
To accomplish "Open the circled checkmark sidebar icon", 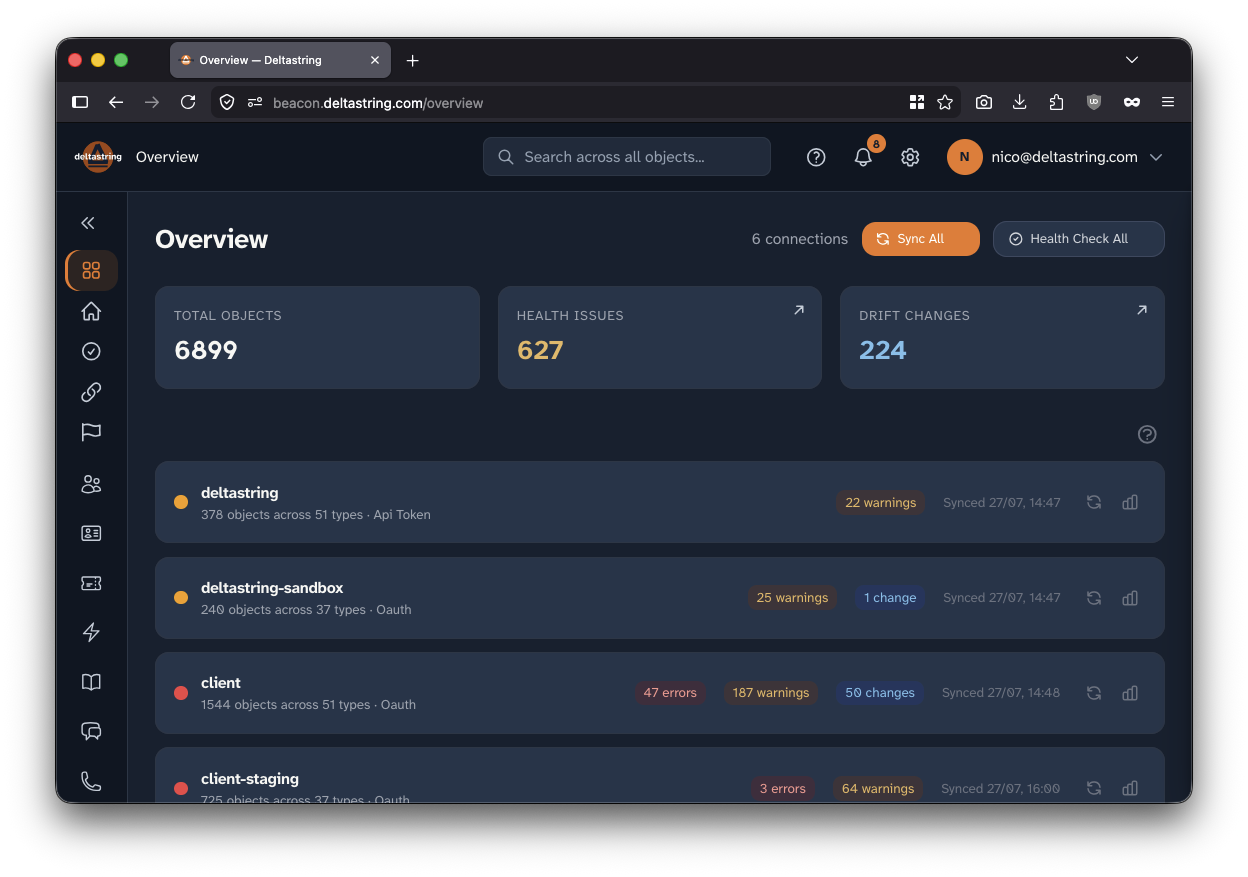I will [x=91, y=351].
